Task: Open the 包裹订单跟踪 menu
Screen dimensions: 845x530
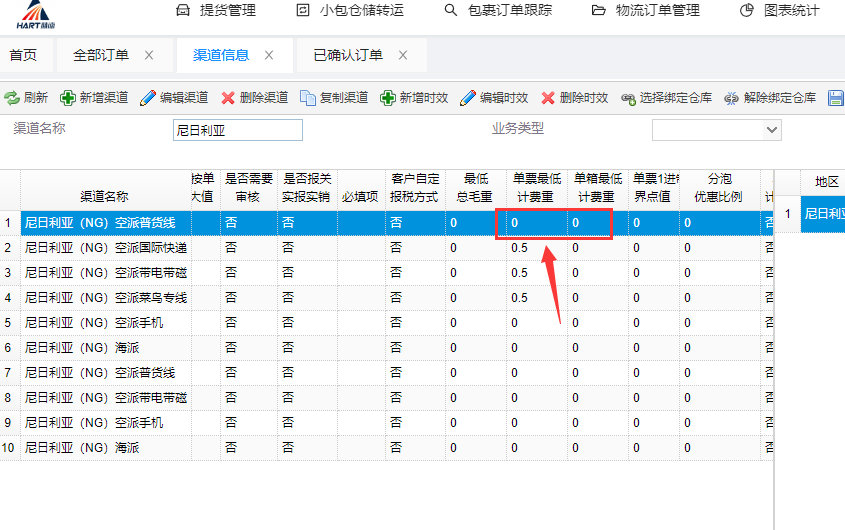Action: click(x=500, y=11)
